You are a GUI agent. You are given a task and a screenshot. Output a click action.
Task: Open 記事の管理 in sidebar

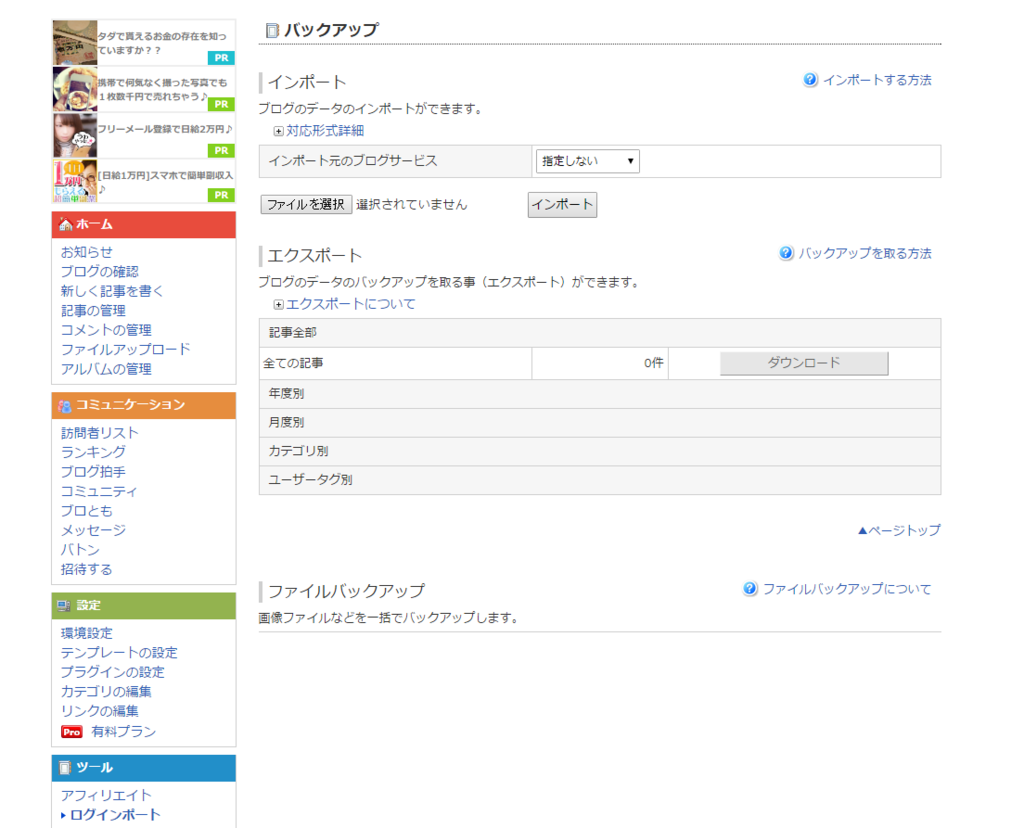tap(93, 311)
